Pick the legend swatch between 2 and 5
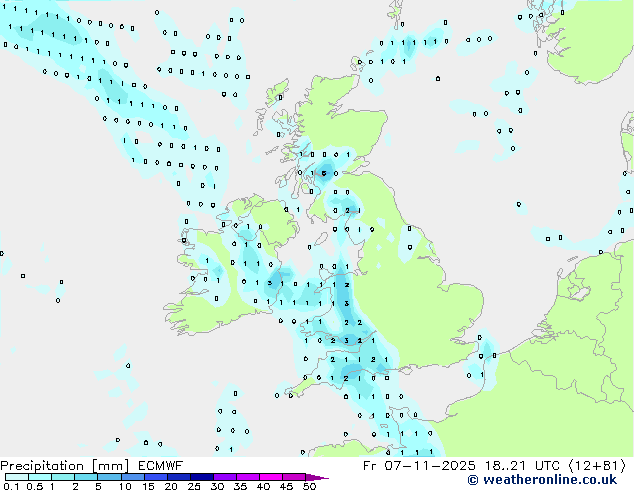 pos(86,477)
